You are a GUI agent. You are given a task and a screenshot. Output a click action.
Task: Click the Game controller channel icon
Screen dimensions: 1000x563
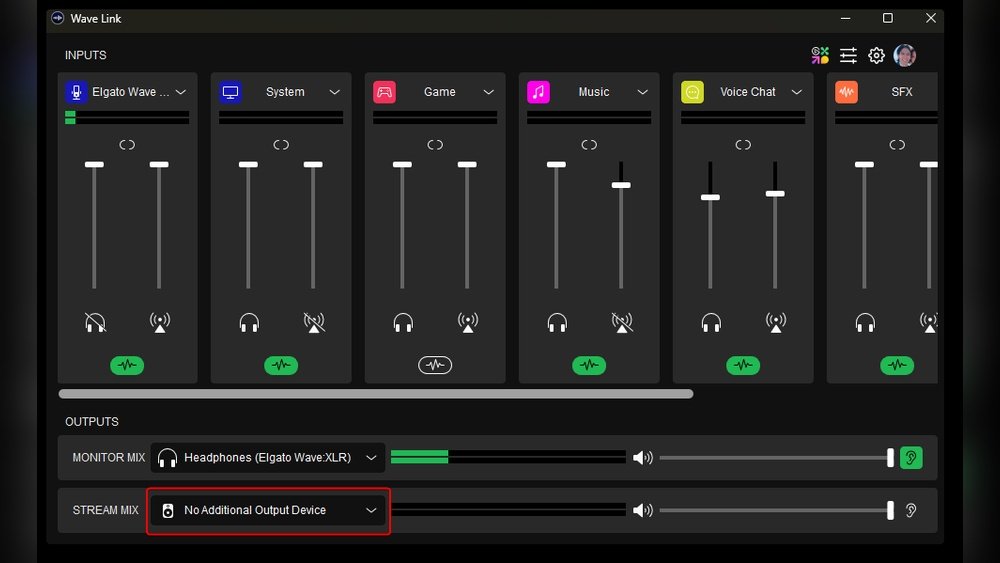click(x=384, y=92)
